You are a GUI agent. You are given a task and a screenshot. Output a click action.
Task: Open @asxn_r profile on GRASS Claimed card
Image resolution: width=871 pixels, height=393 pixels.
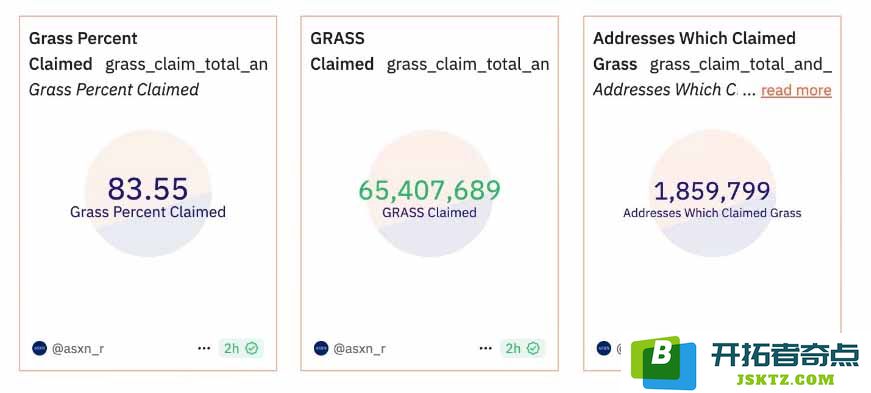(x=359, y=349)
